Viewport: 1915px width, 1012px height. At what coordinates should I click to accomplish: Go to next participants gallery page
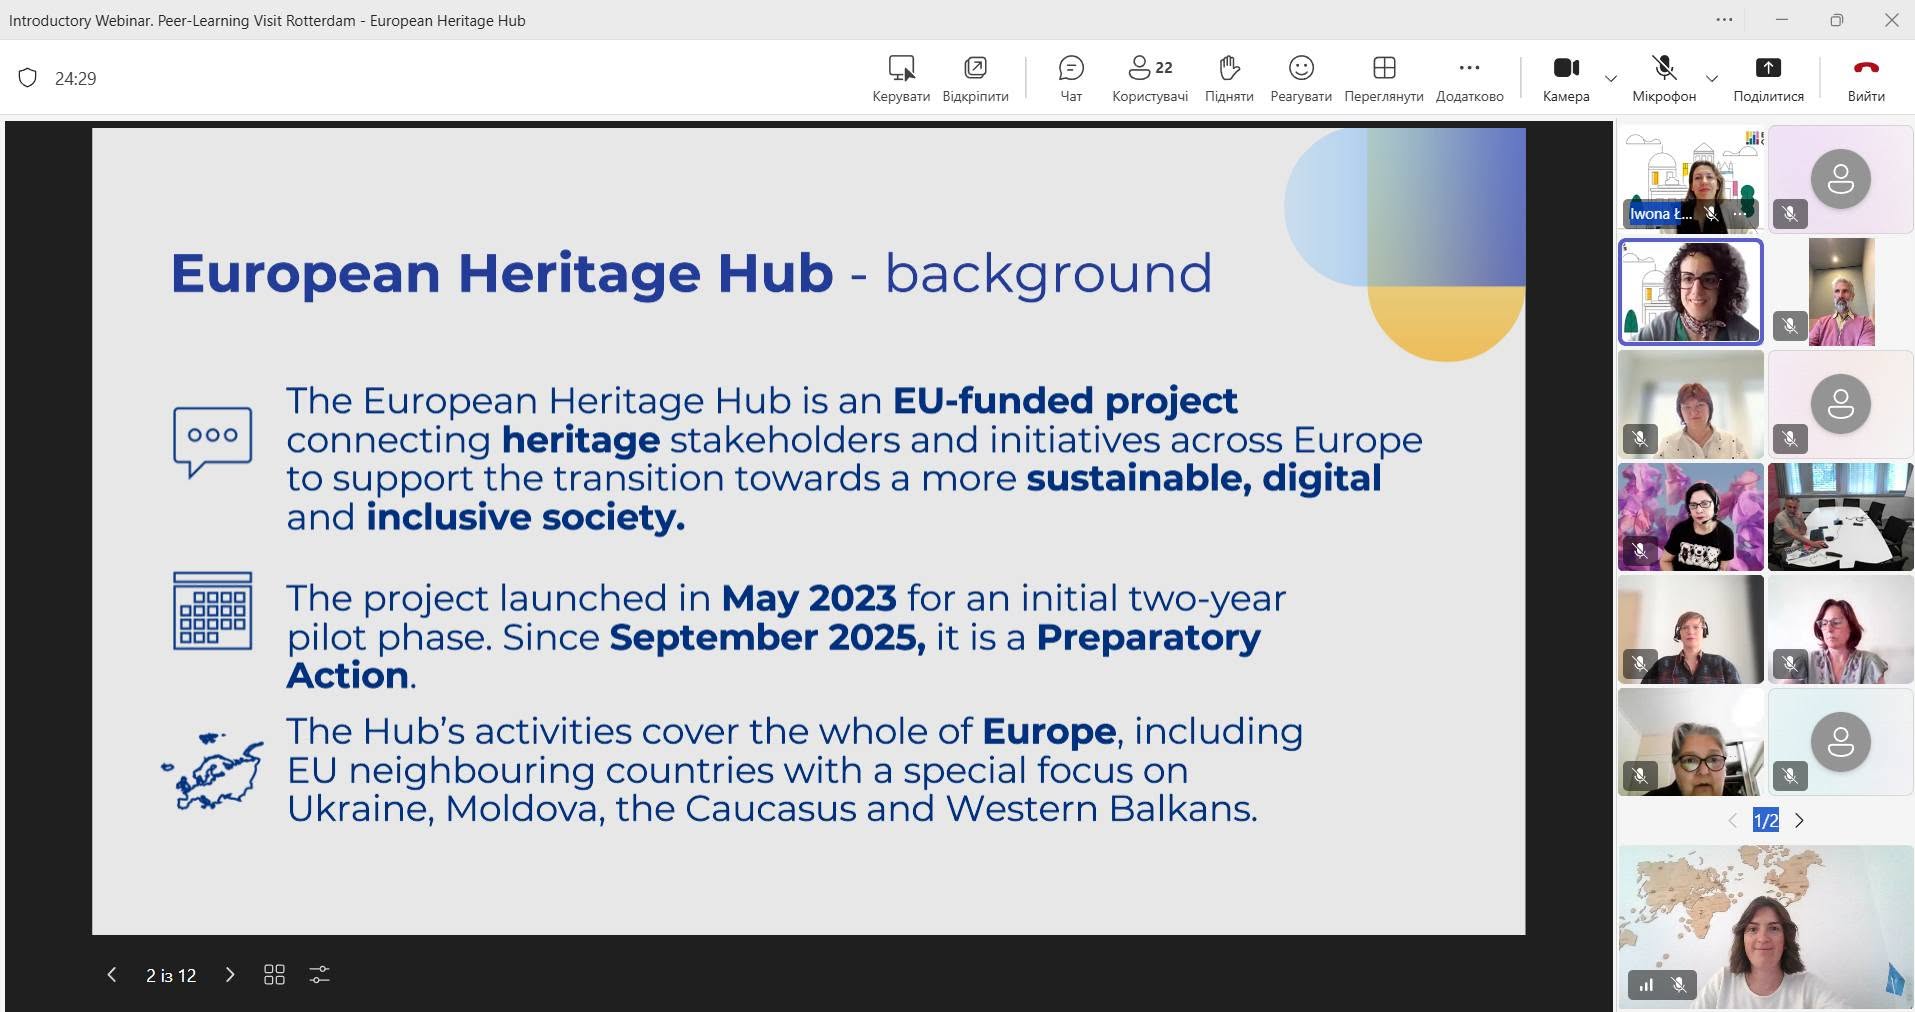[x=1799, y=821]
